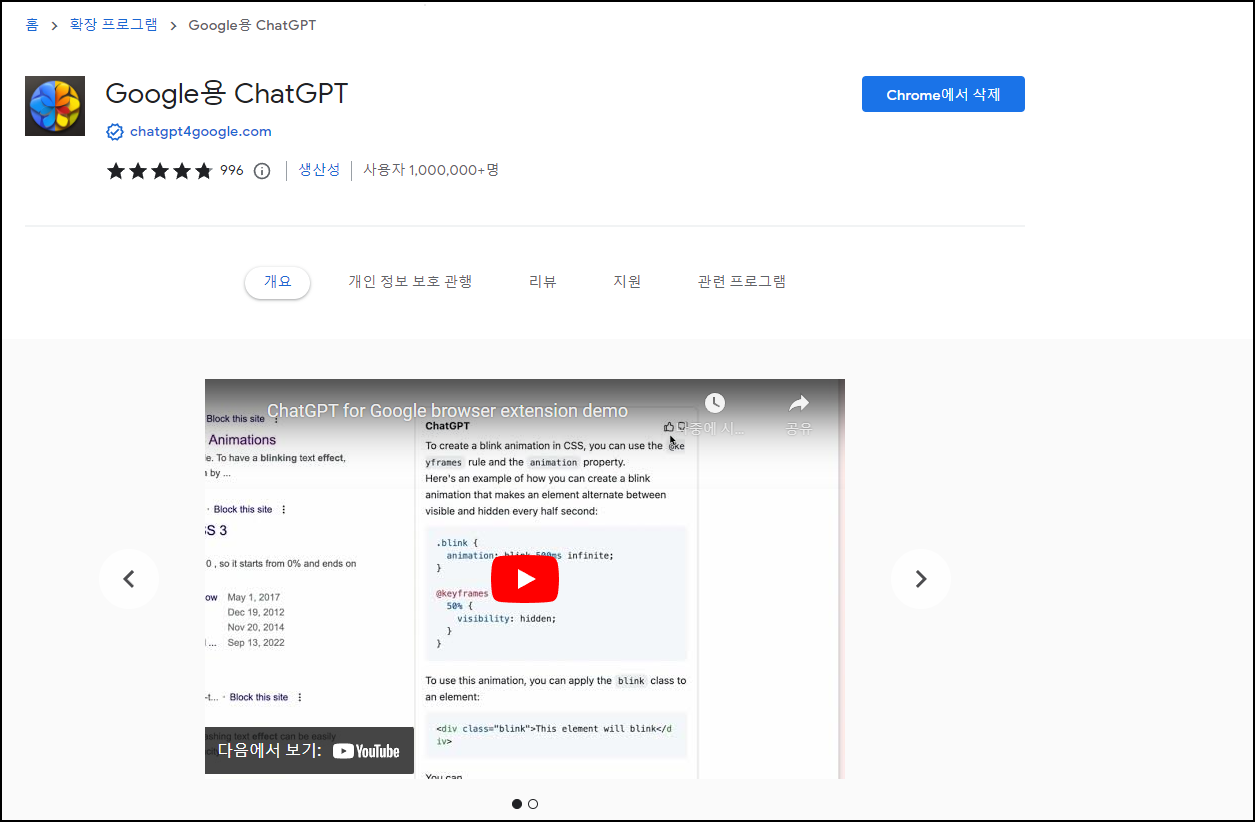
Task: Click the five-star rating display
Action: click(x=160, y=171)
